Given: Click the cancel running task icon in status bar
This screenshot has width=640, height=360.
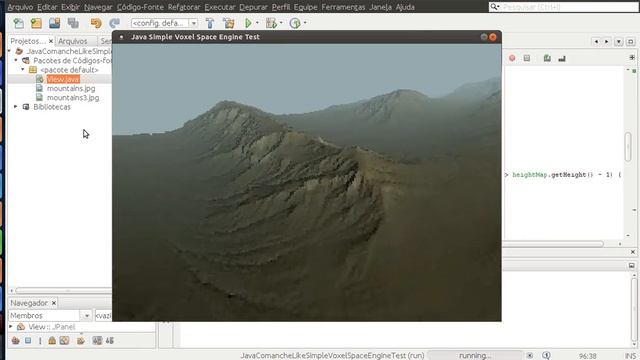Looking at the screenshot, I should (x=529, y=356).
